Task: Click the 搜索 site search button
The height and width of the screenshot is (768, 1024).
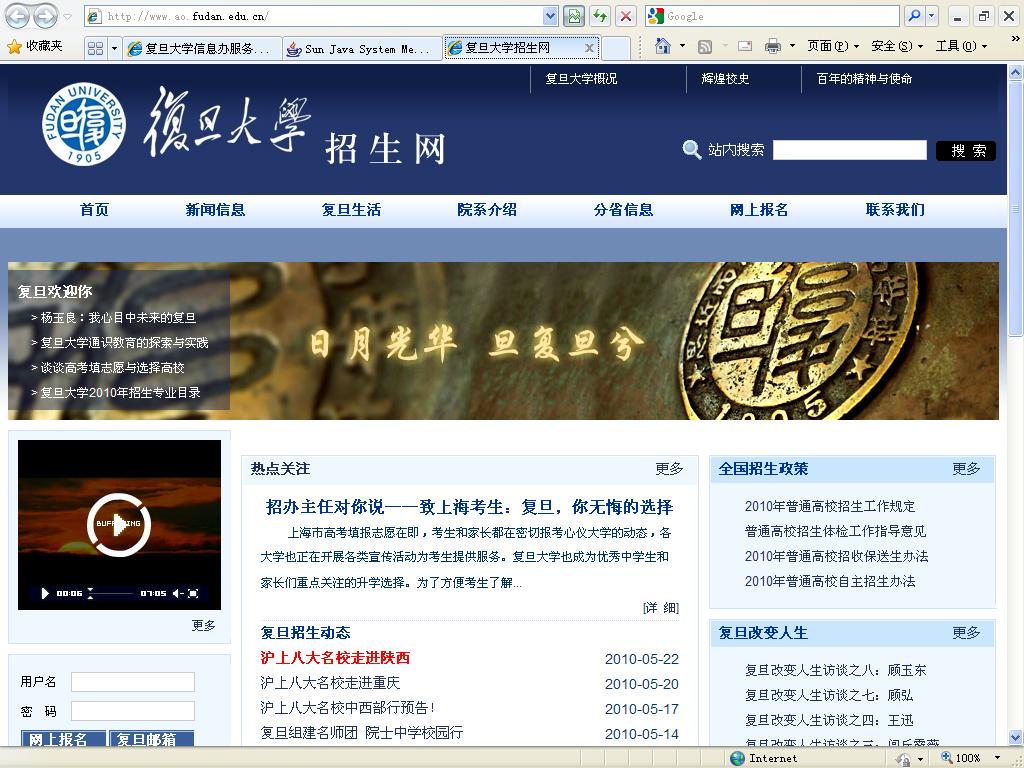Action: [966, 150]
